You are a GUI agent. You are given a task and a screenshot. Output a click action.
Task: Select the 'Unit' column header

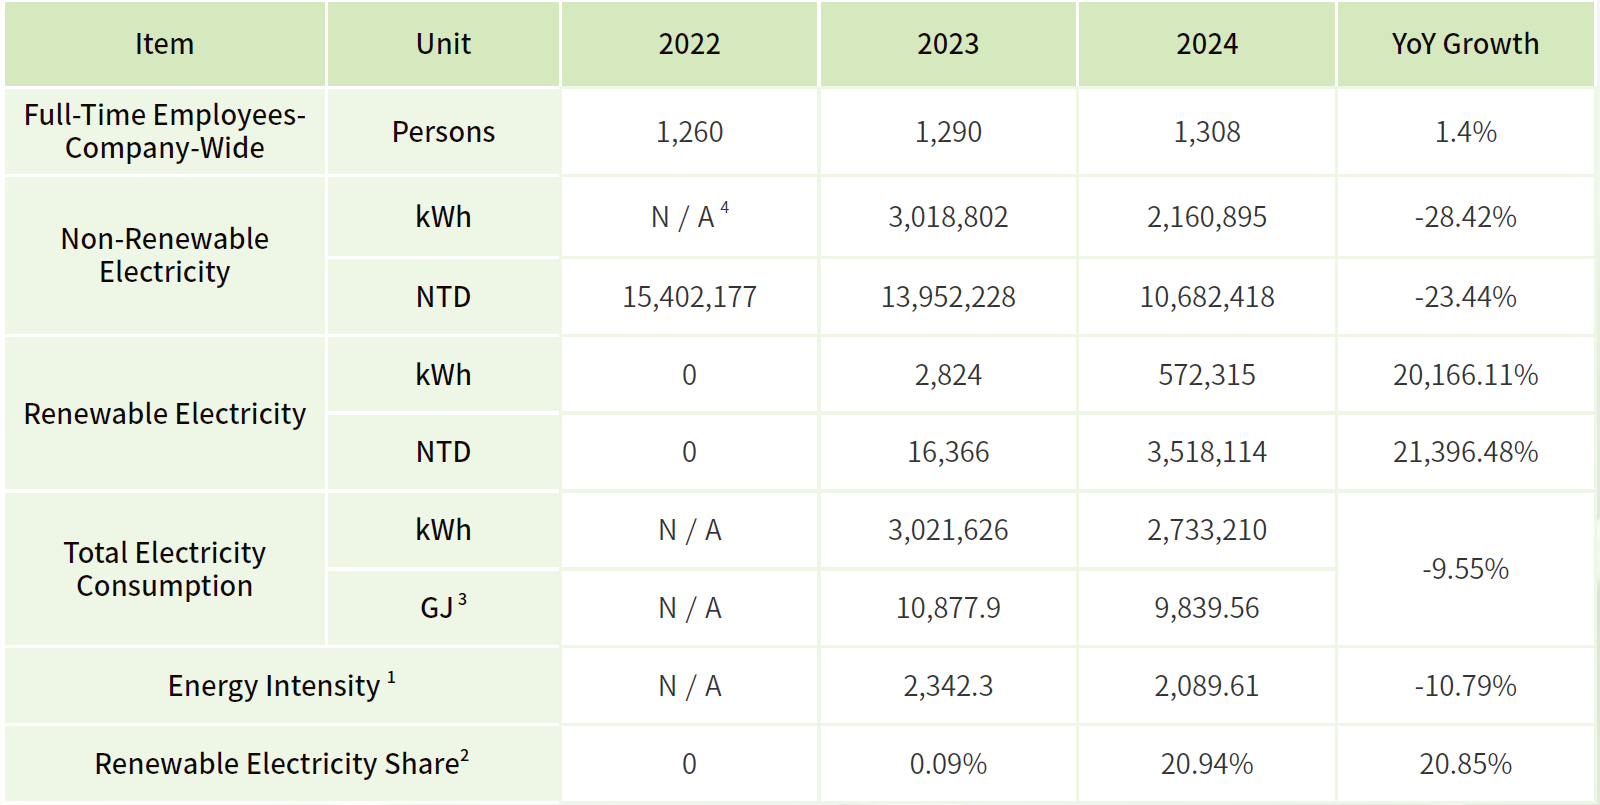(x=443, y=44)
